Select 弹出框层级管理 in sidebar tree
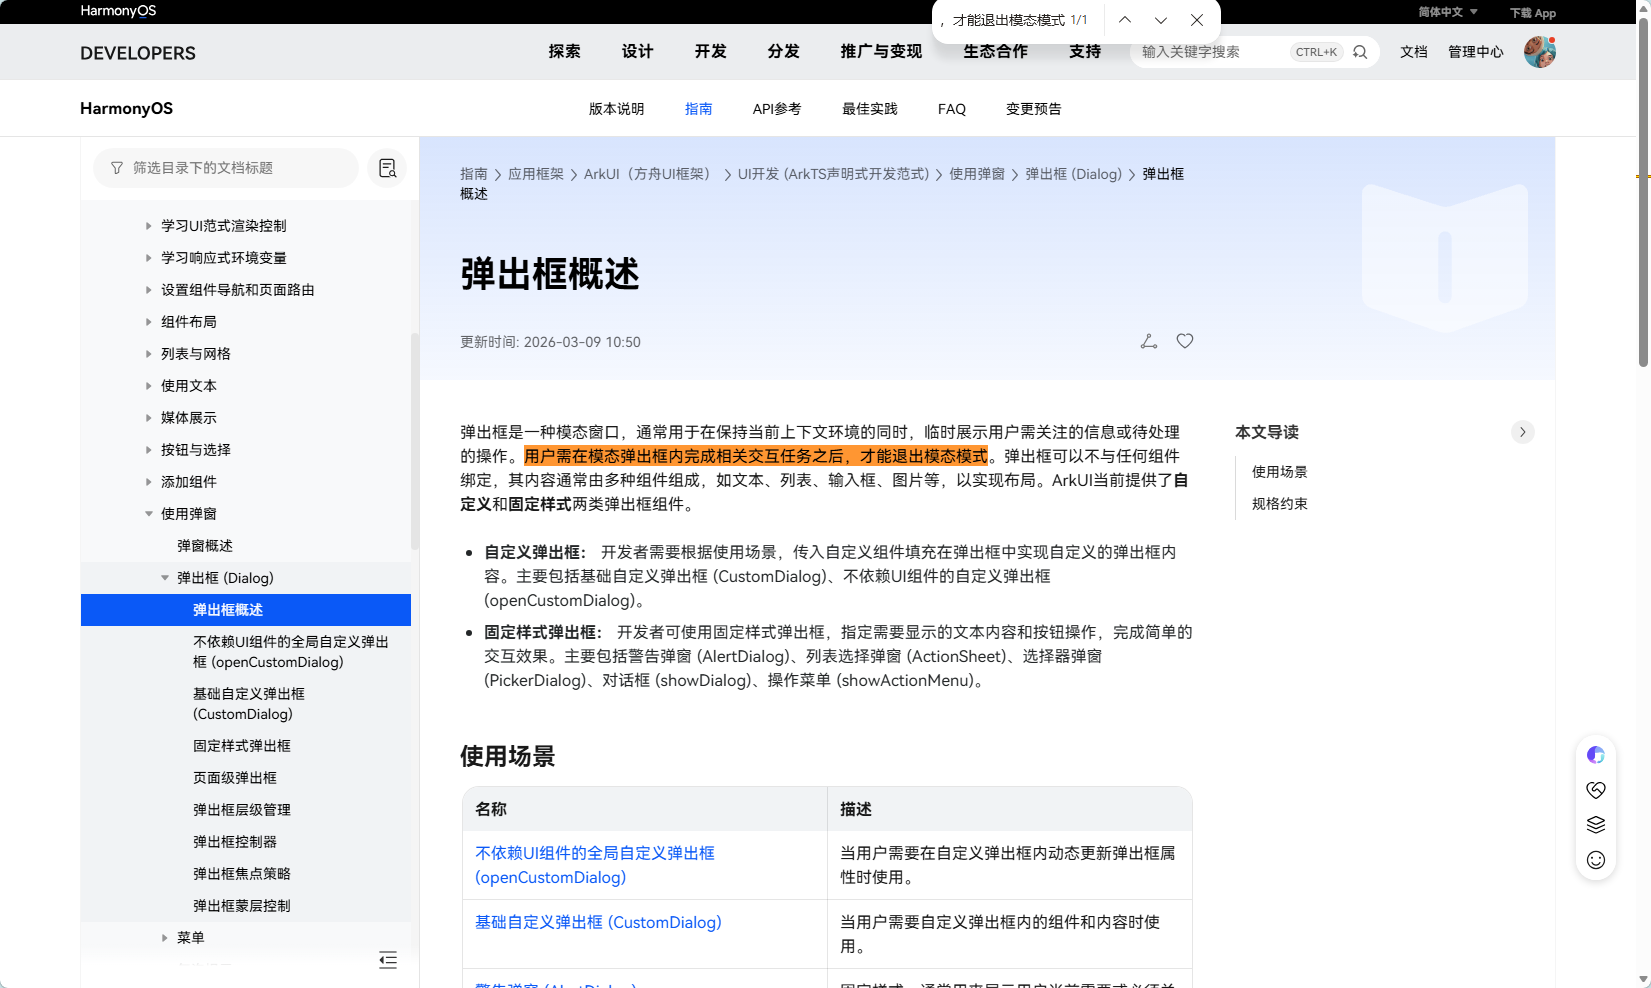 tap(242, 810)
